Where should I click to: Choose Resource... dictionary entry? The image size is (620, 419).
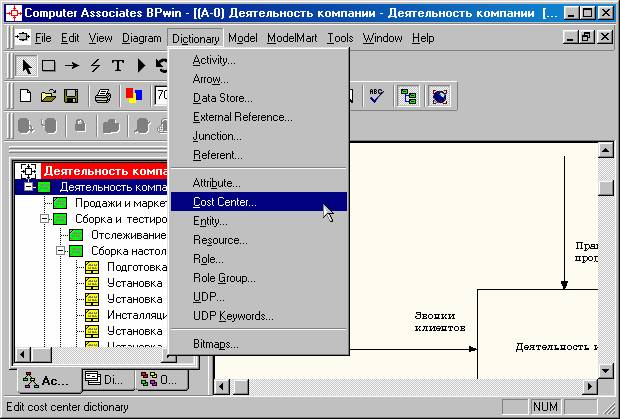point(259,240)
